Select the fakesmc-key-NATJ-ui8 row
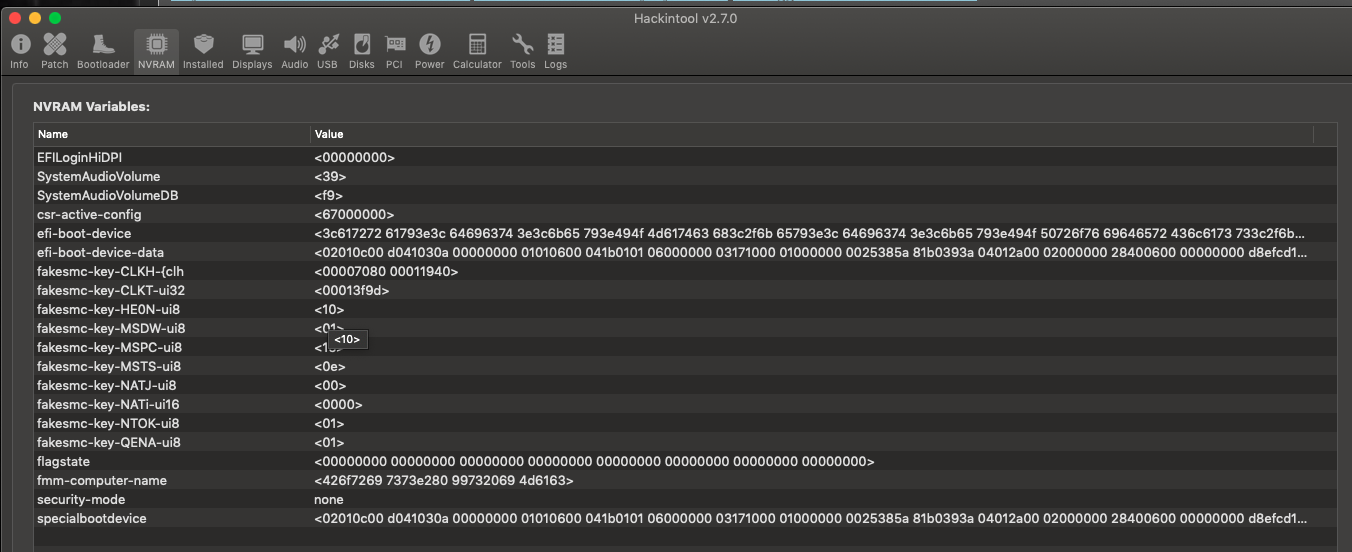This screenshot has width=1352, height=552. click(685, 386)
